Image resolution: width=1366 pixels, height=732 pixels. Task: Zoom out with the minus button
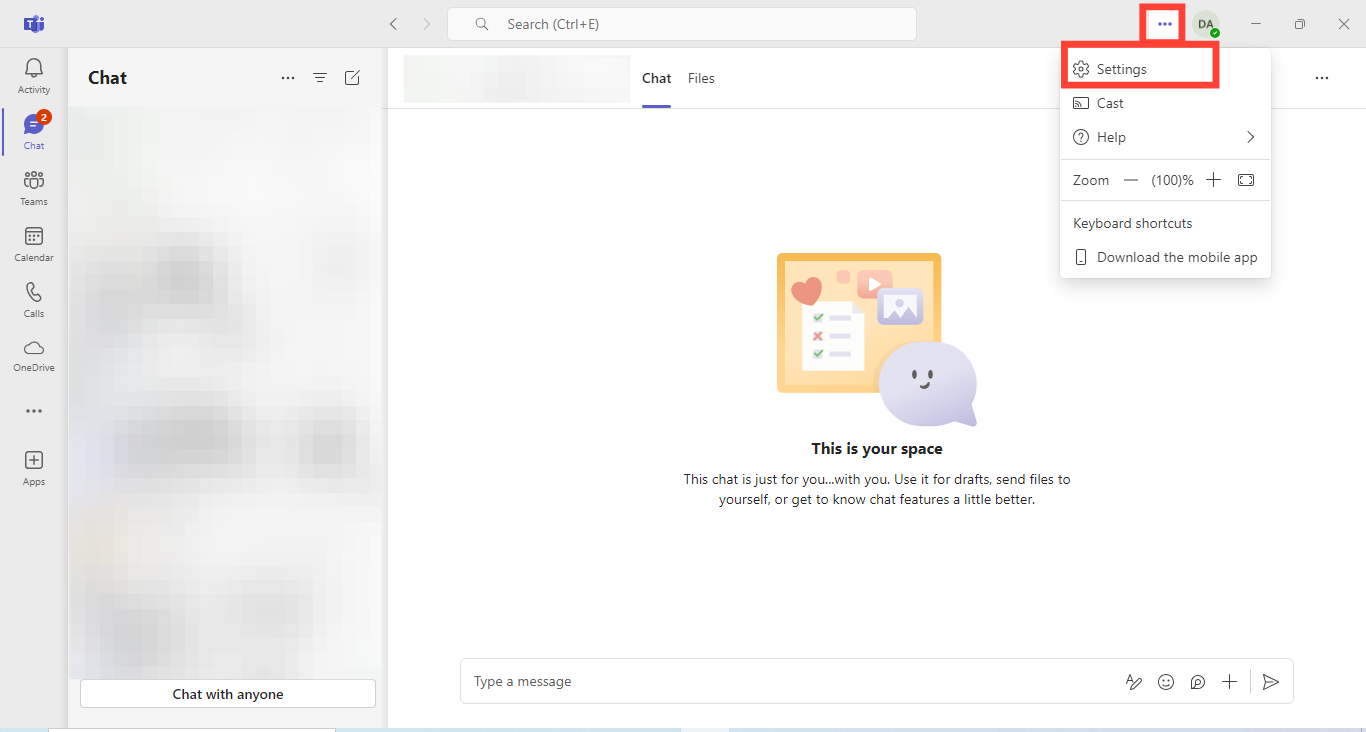tap(1131, 180)
